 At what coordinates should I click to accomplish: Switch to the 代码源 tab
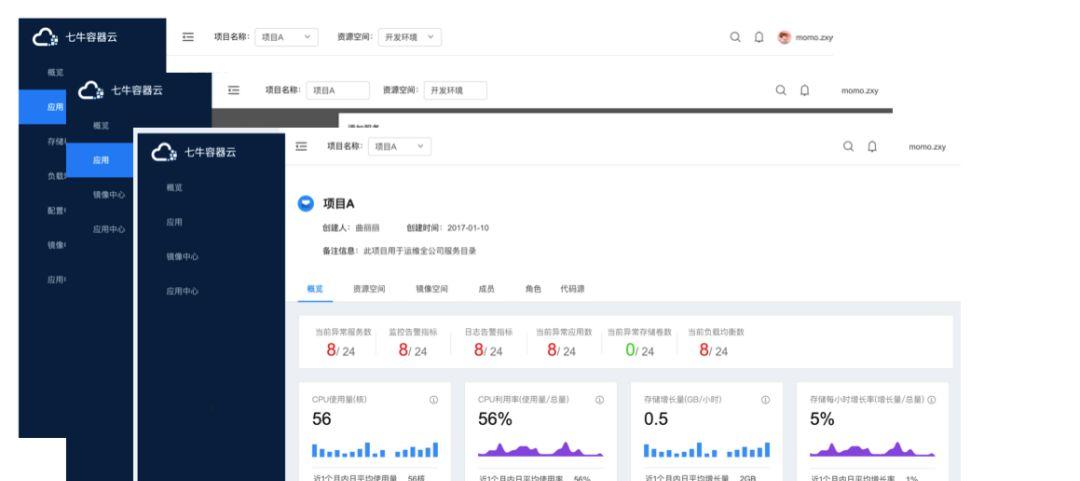pos(572,289)
